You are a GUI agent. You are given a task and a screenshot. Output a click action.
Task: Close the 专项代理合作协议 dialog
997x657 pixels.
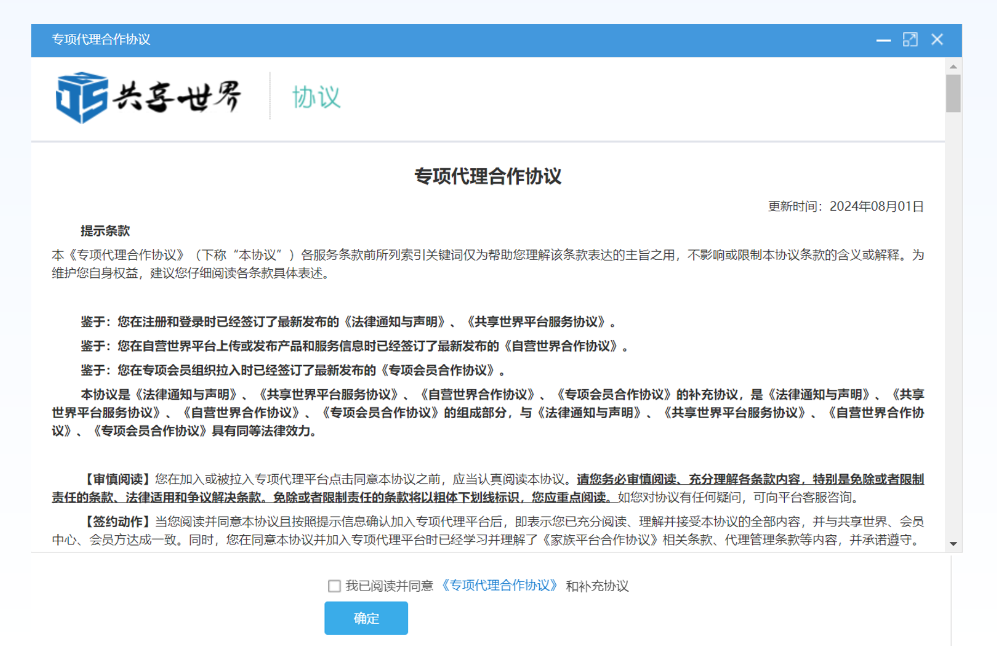[937, 40]
